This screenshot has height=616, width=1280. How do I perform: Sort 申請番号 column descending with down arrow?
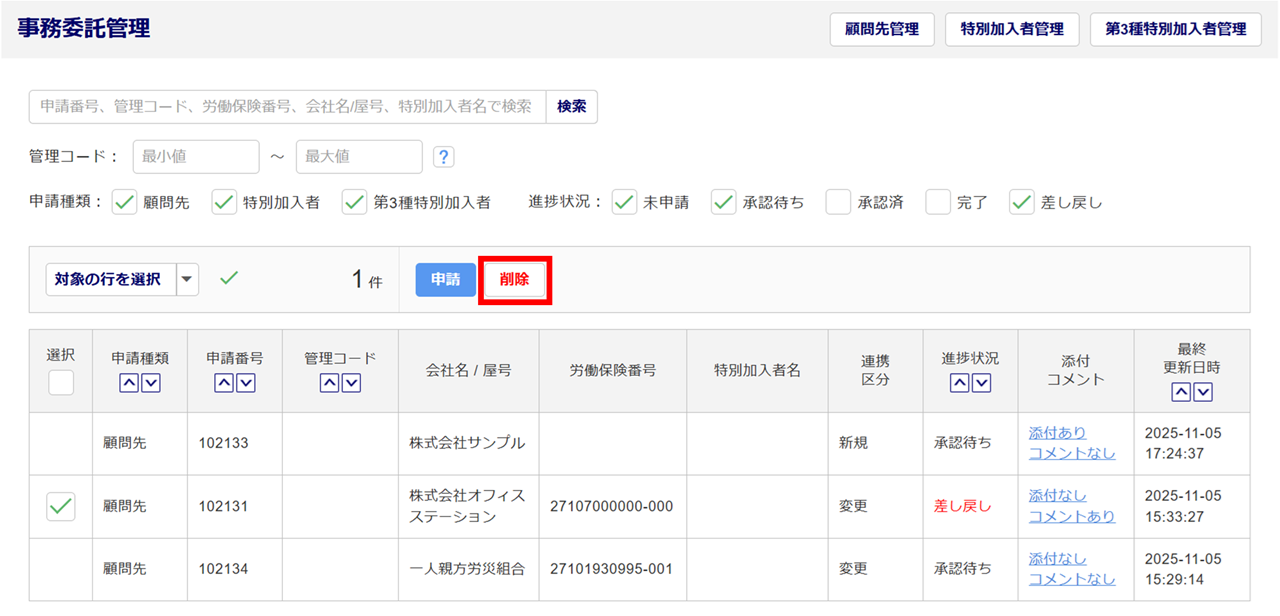[246, 383]
